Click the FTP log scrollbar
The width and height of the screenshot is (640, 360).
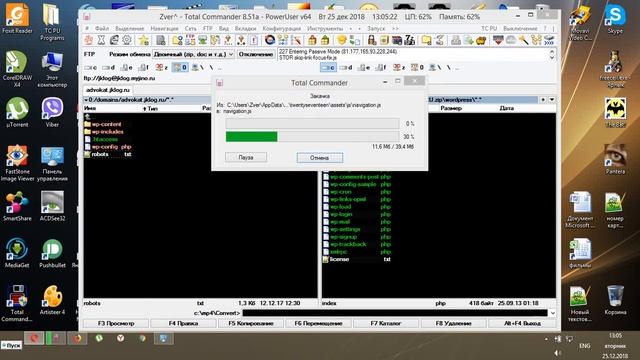click(552, 55)
